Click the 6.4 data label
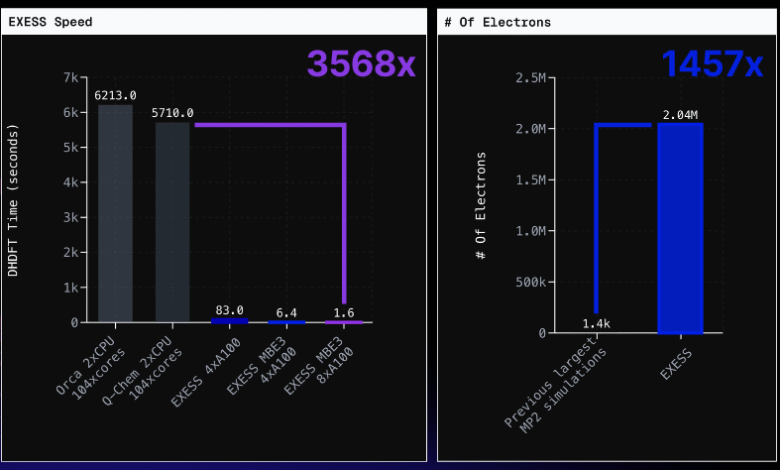Viewport: 780px width, 470px height. tap(287, 313)
